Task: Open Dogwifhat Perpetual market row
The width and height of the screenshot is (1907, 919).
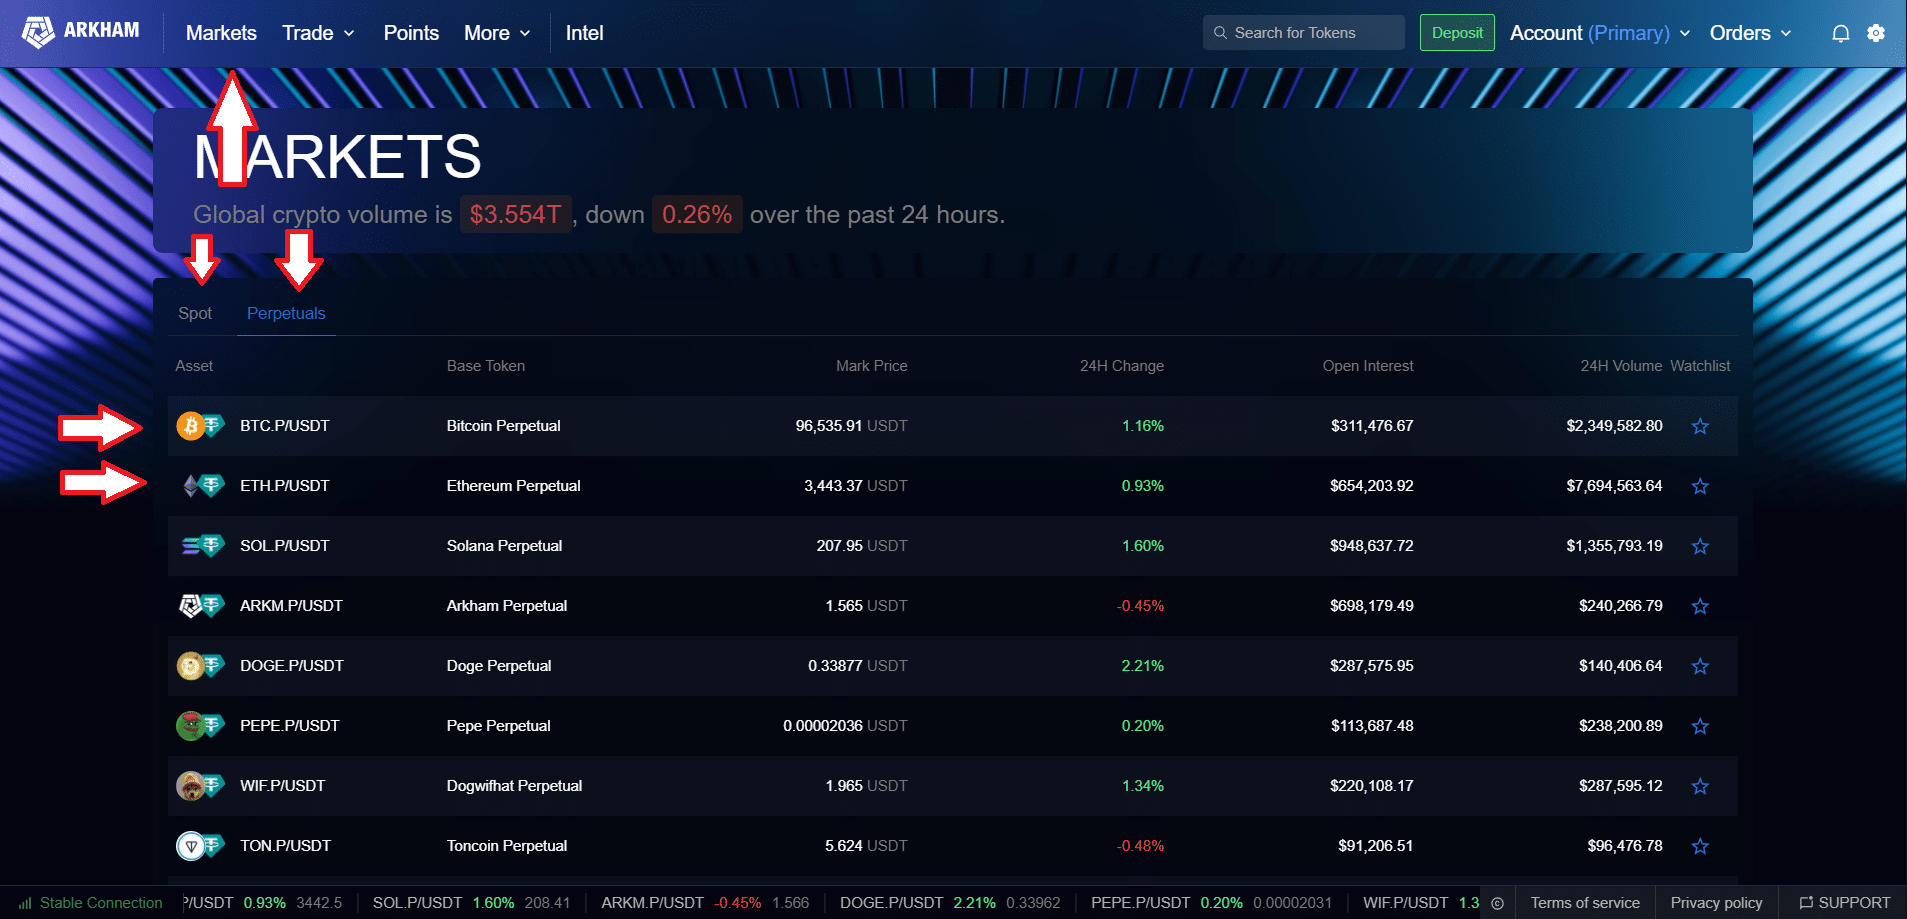Action: tap(953, 786)
